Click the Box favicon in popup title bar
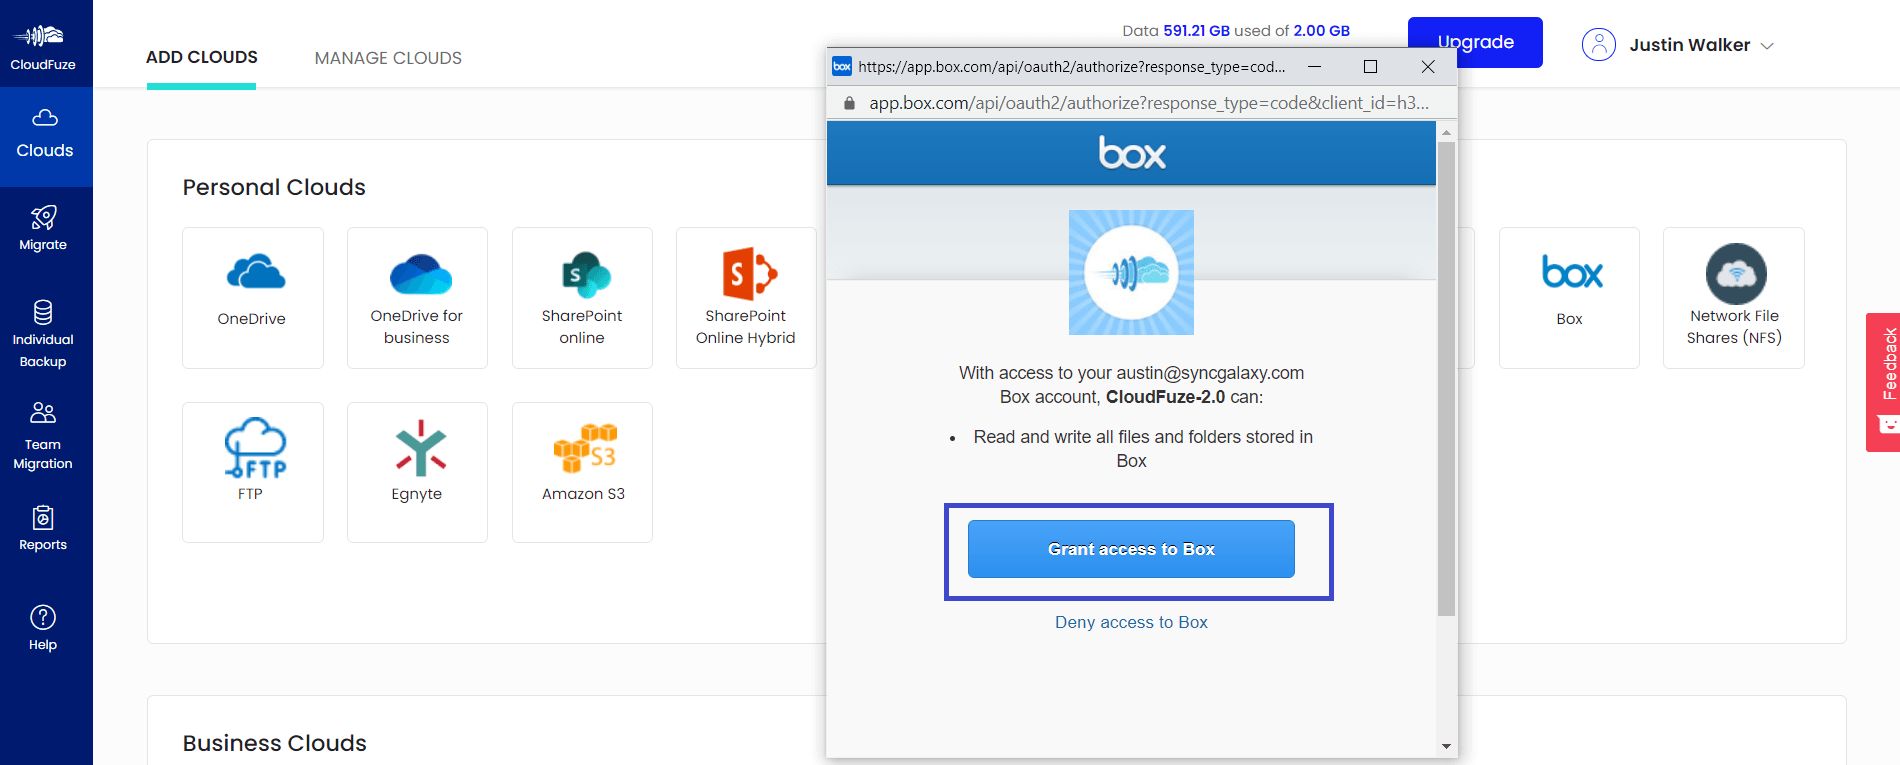1900x765 pixels. coord(842,66)
